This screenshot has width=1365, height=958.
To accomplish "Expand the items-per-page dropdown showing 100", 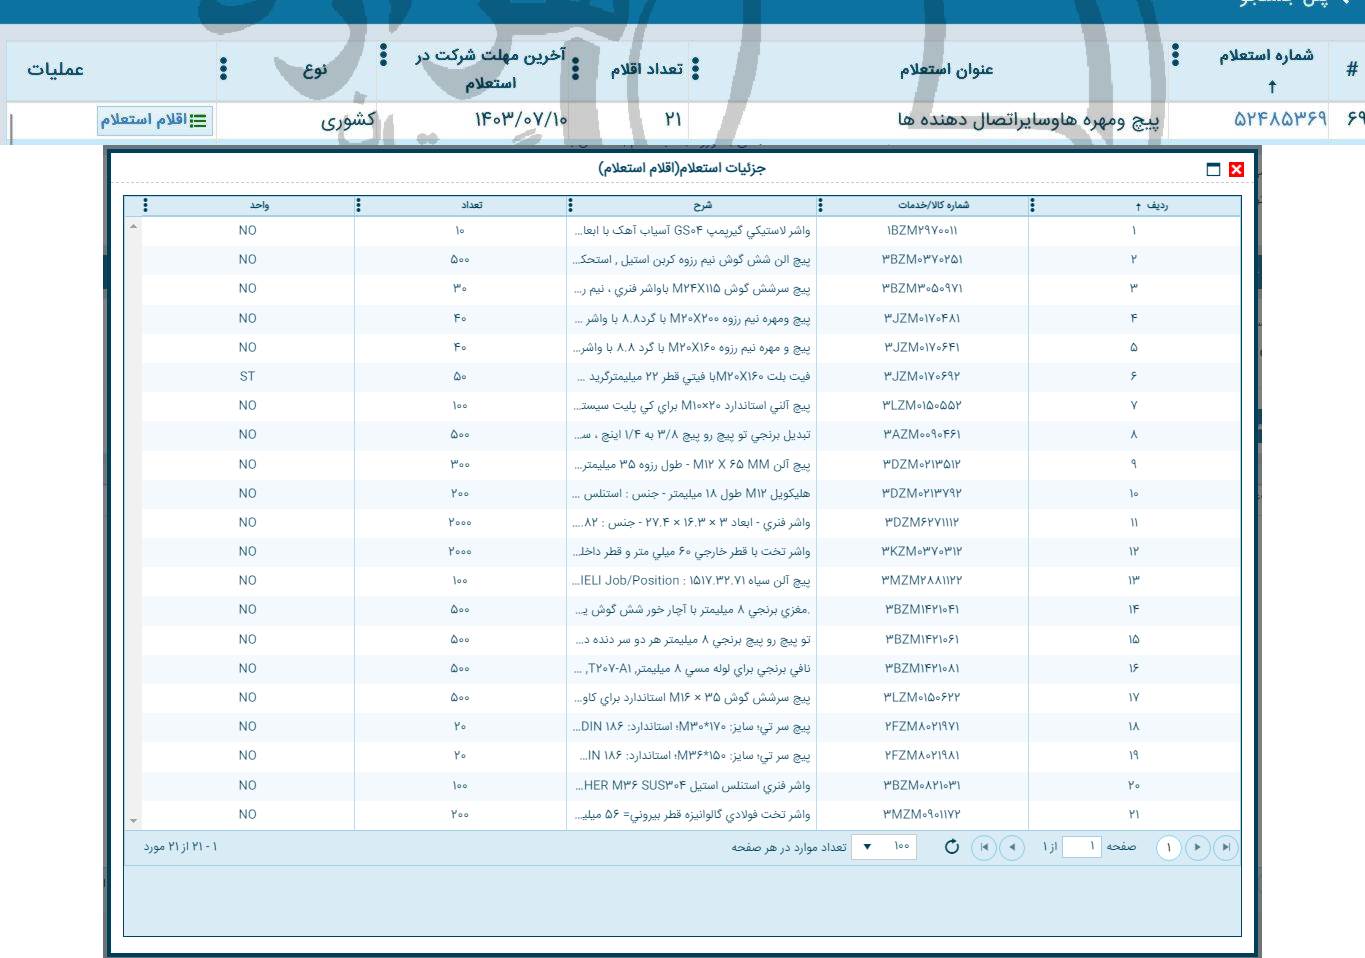I will click(867, 847).
